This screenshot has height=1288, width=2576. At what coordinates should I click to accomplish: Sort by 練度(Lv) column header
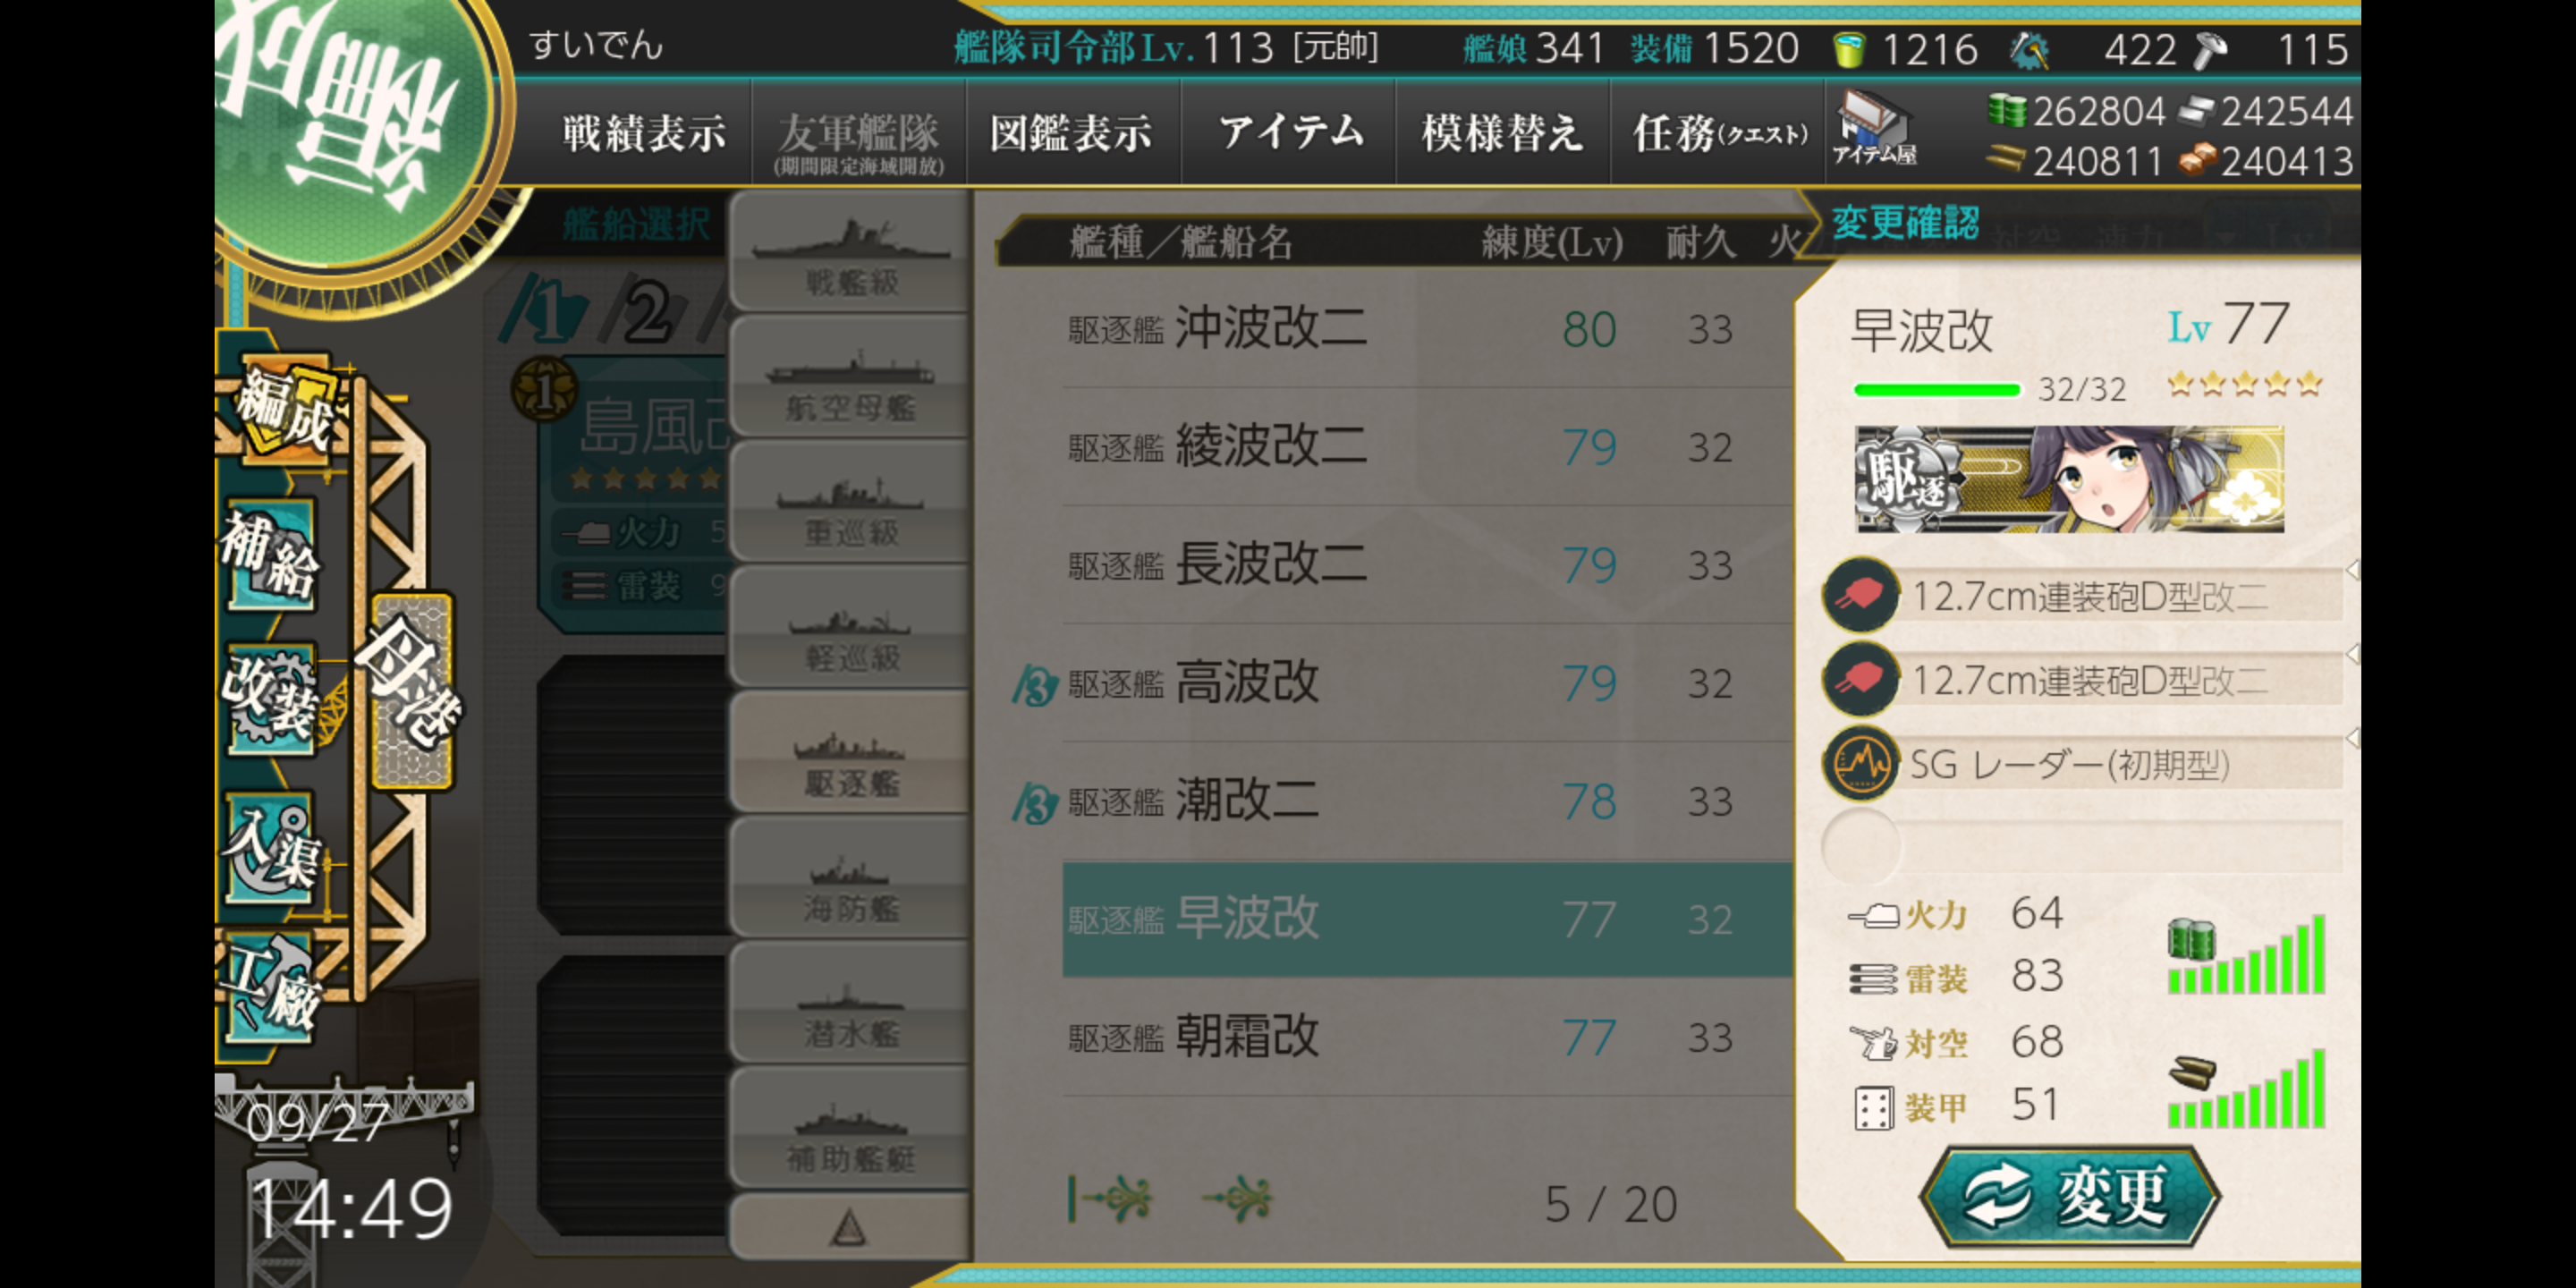coord(1552,242)
